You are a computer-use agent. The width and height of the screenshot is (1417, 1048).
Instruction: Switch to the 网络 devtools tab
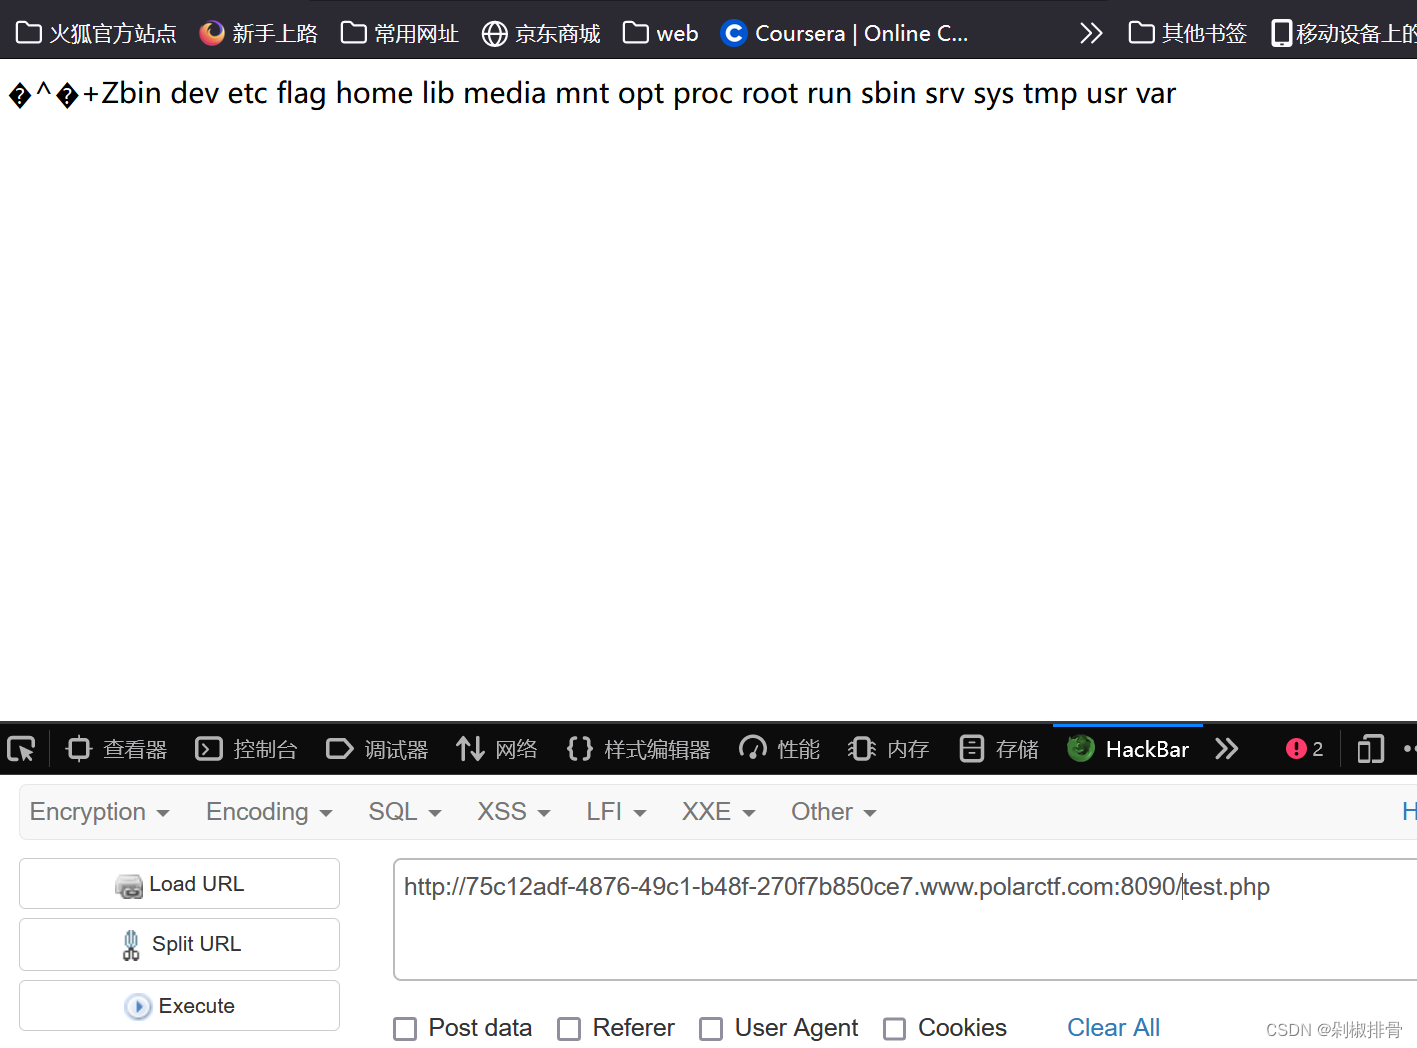(x=497, y=748)
